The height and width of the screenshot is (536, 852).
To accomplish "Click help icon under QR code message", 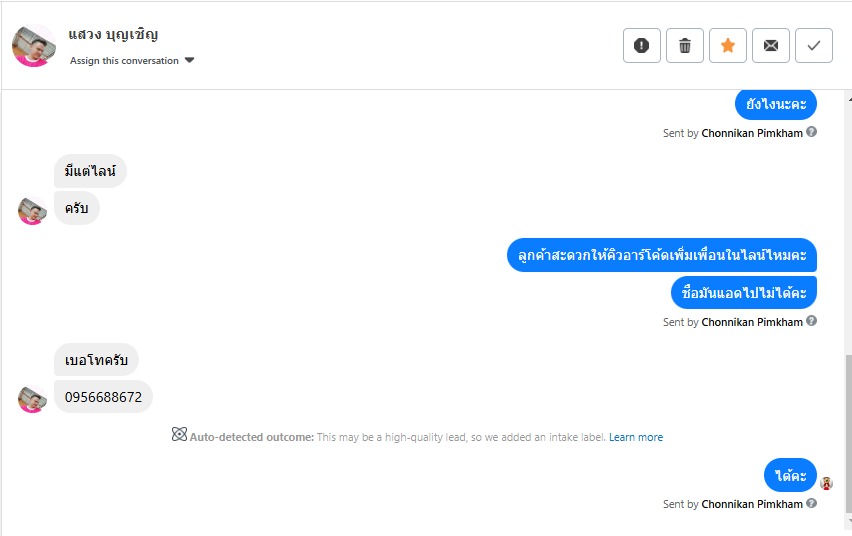I will (x=812, y=321).
